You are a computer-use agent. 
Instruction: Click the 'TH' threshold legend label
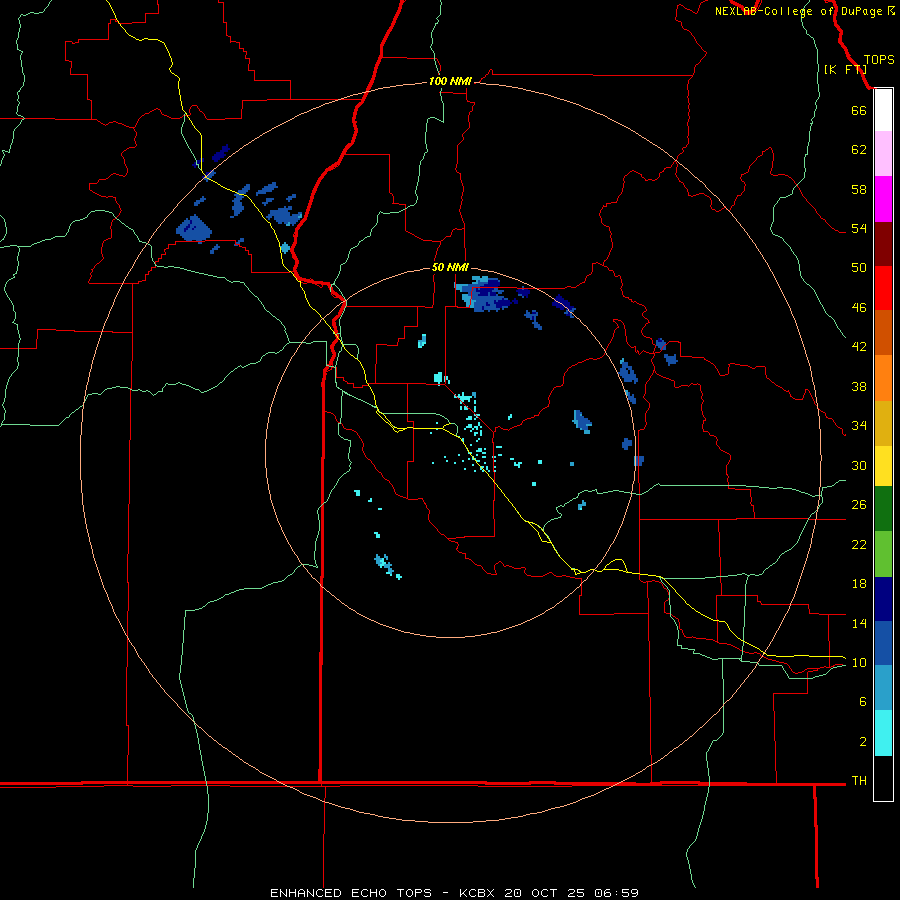pyautogui.click(x=859, y=781)
